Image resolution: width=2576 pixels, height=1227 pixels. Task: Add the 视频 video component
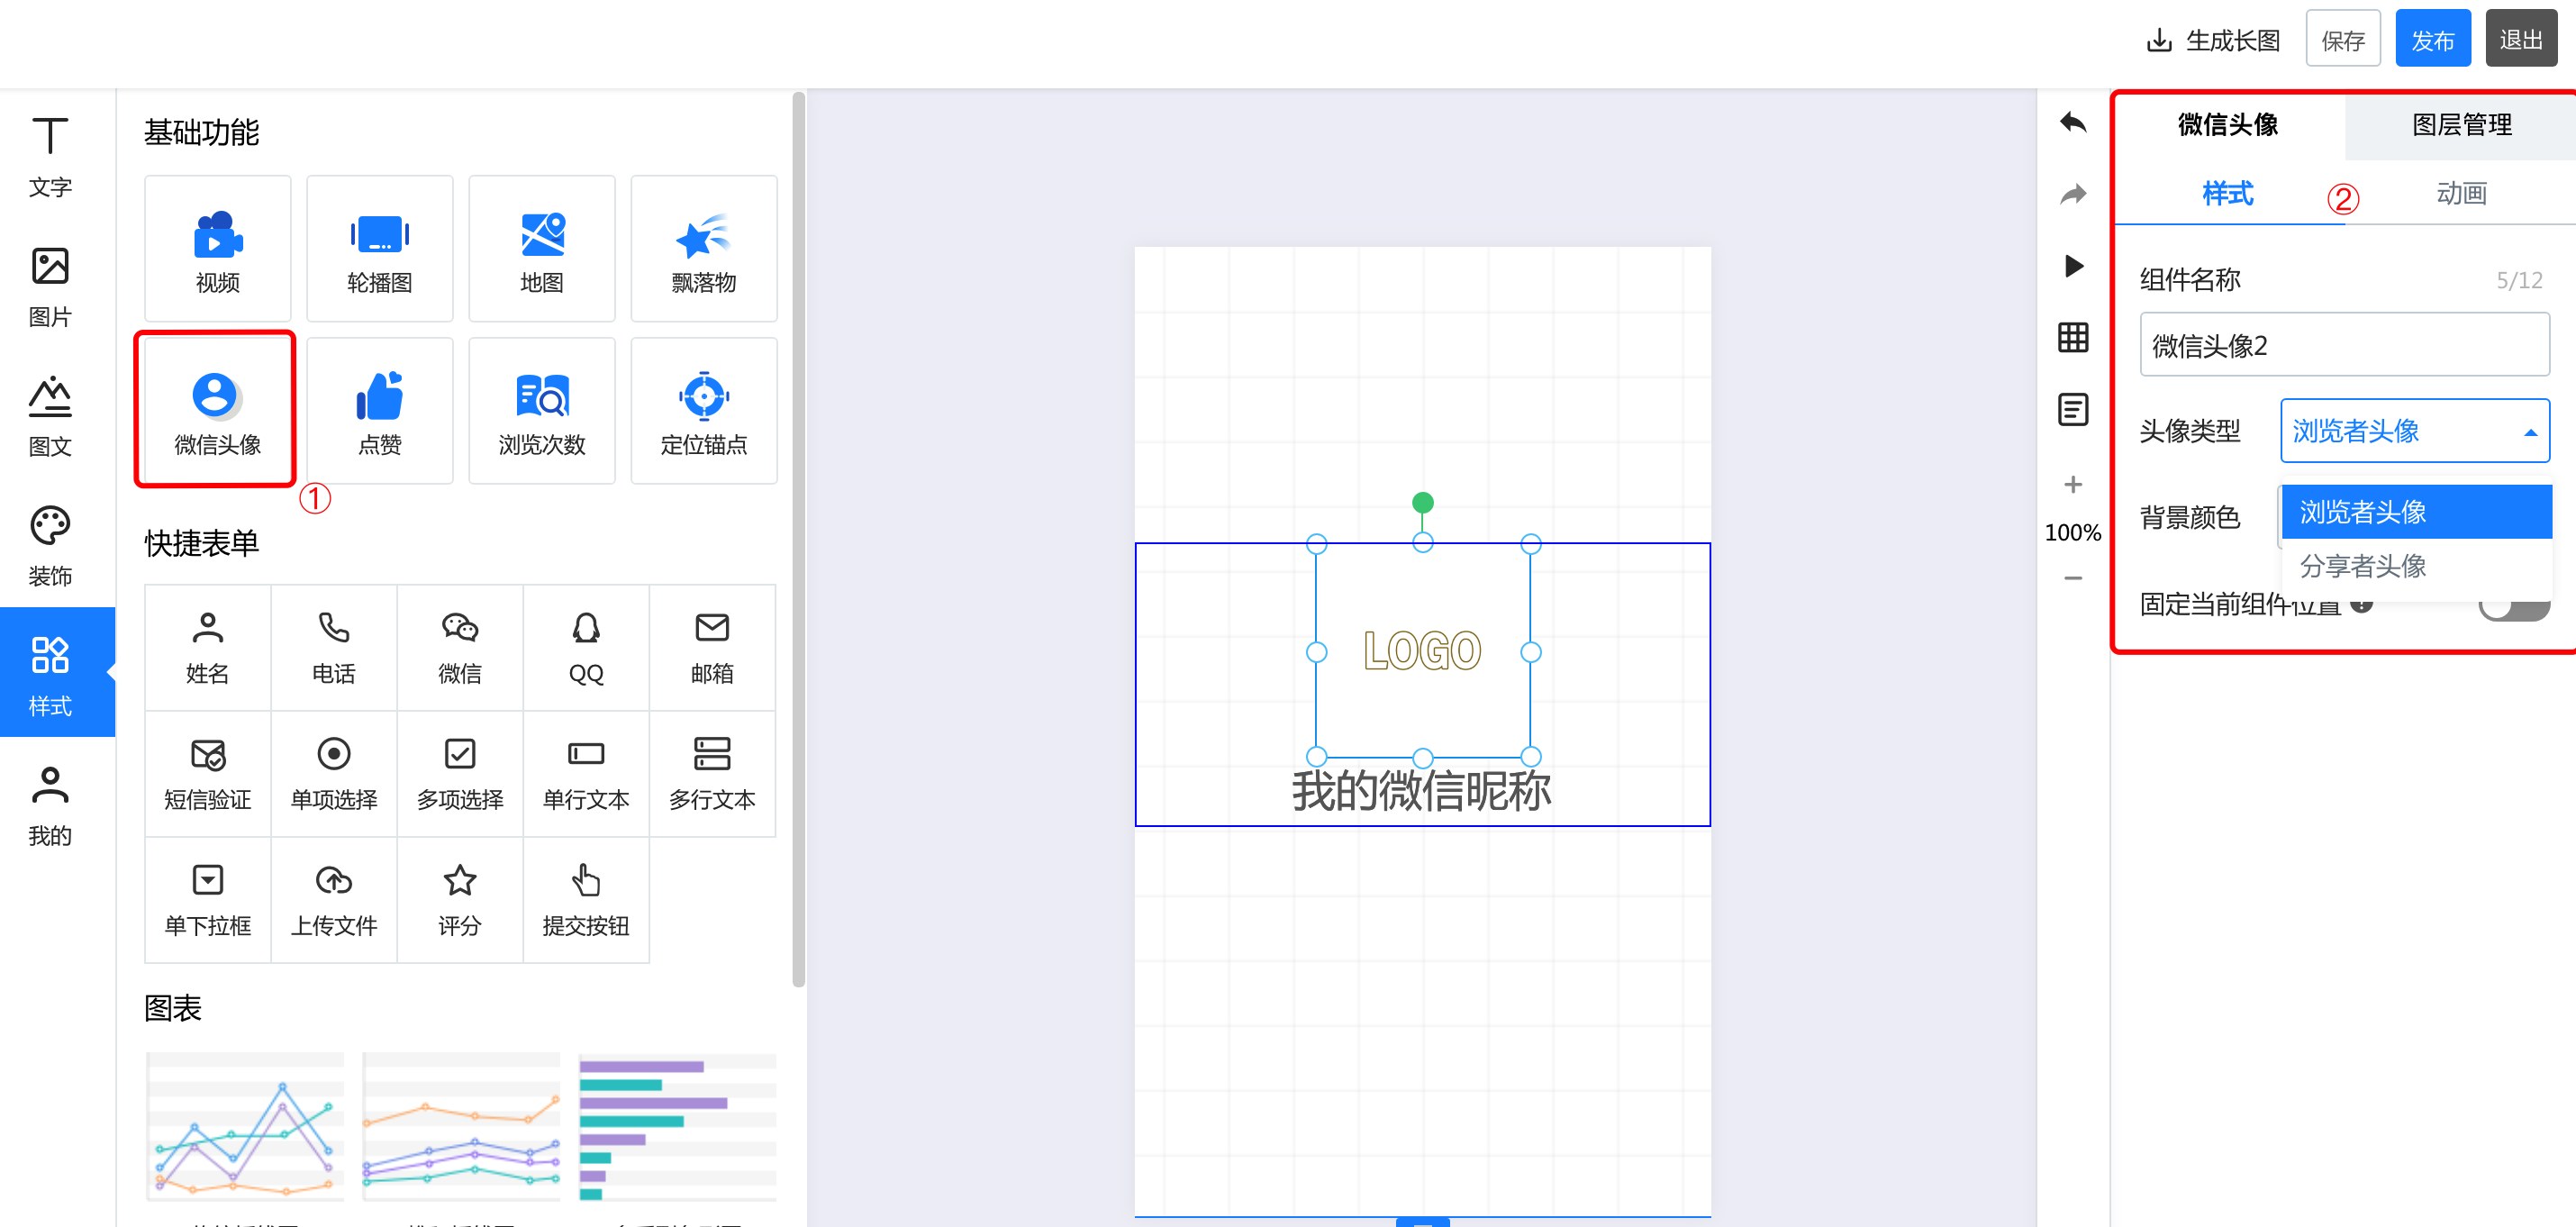(217, 249)
